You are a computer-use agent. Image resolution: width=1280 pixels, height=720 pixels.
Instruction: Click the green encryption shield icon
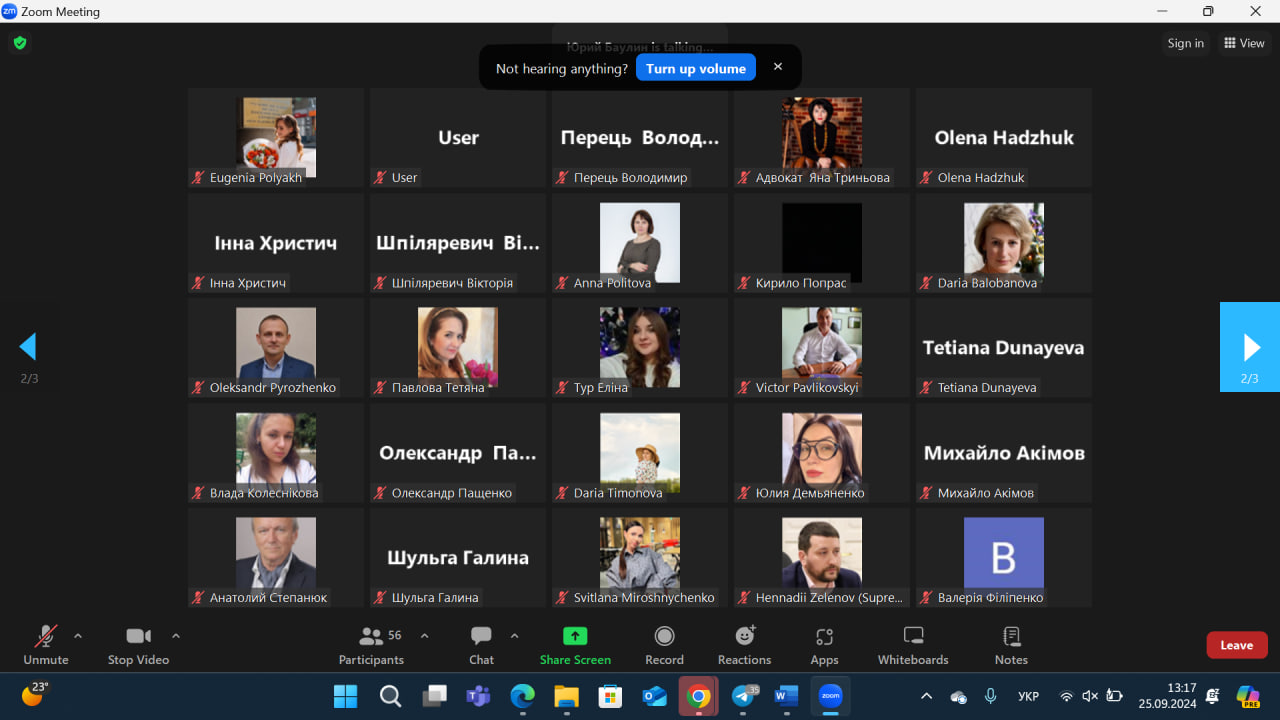coord(19,43)
